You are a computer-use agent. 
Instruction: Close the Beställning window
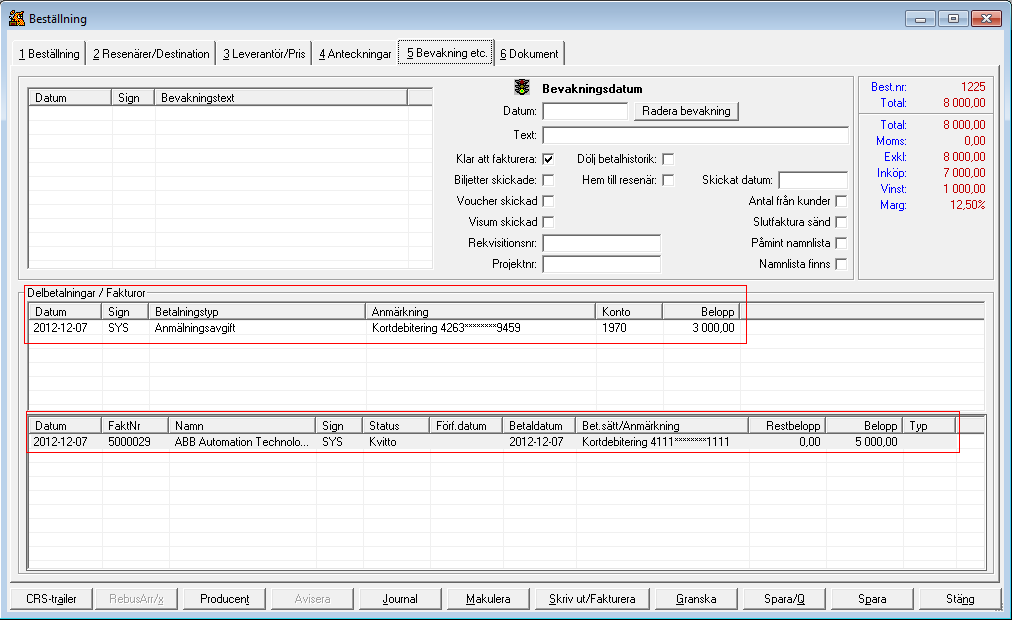[x=986, y=19]
